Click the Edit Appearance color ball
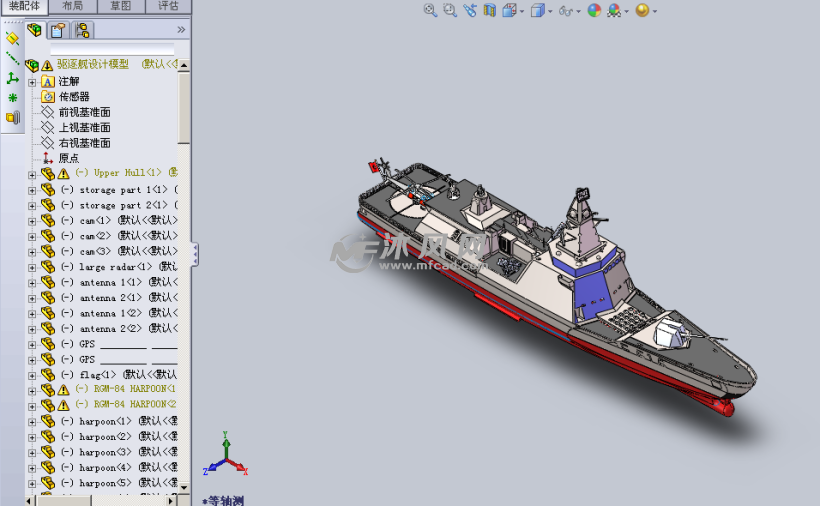Image resolution: width=820 pixels, height=506 pixels. (x=594, y=10)
